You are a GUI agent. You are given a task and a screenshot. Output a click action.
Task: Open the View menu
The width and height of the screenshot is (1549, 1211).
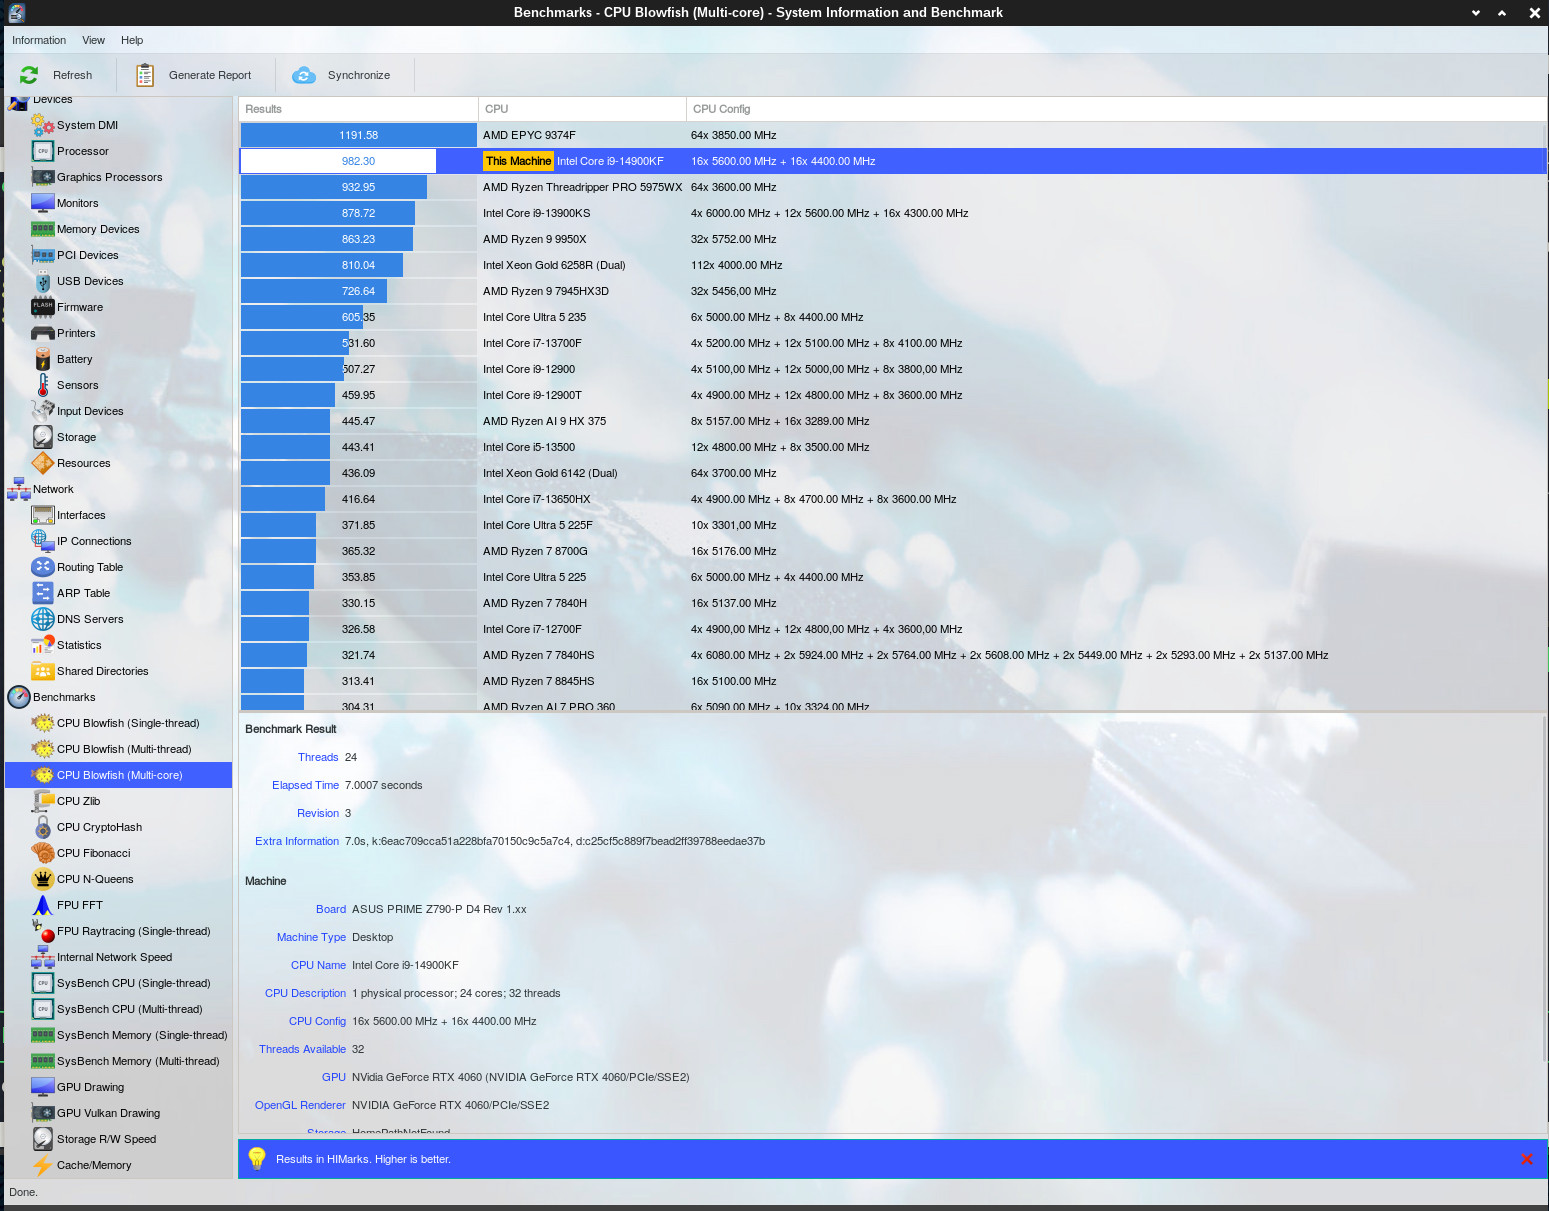93,40
